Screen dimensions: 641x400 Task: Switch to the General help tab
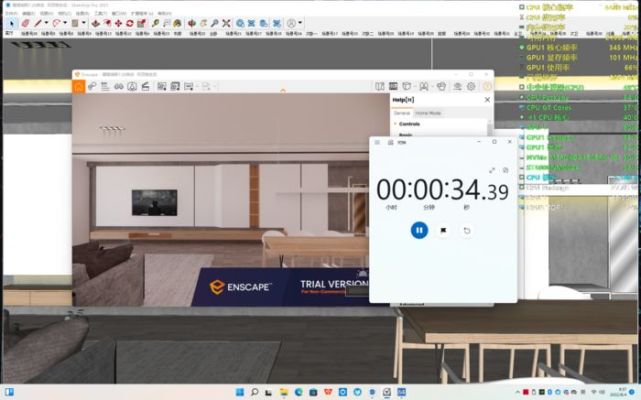coord(401,113)
